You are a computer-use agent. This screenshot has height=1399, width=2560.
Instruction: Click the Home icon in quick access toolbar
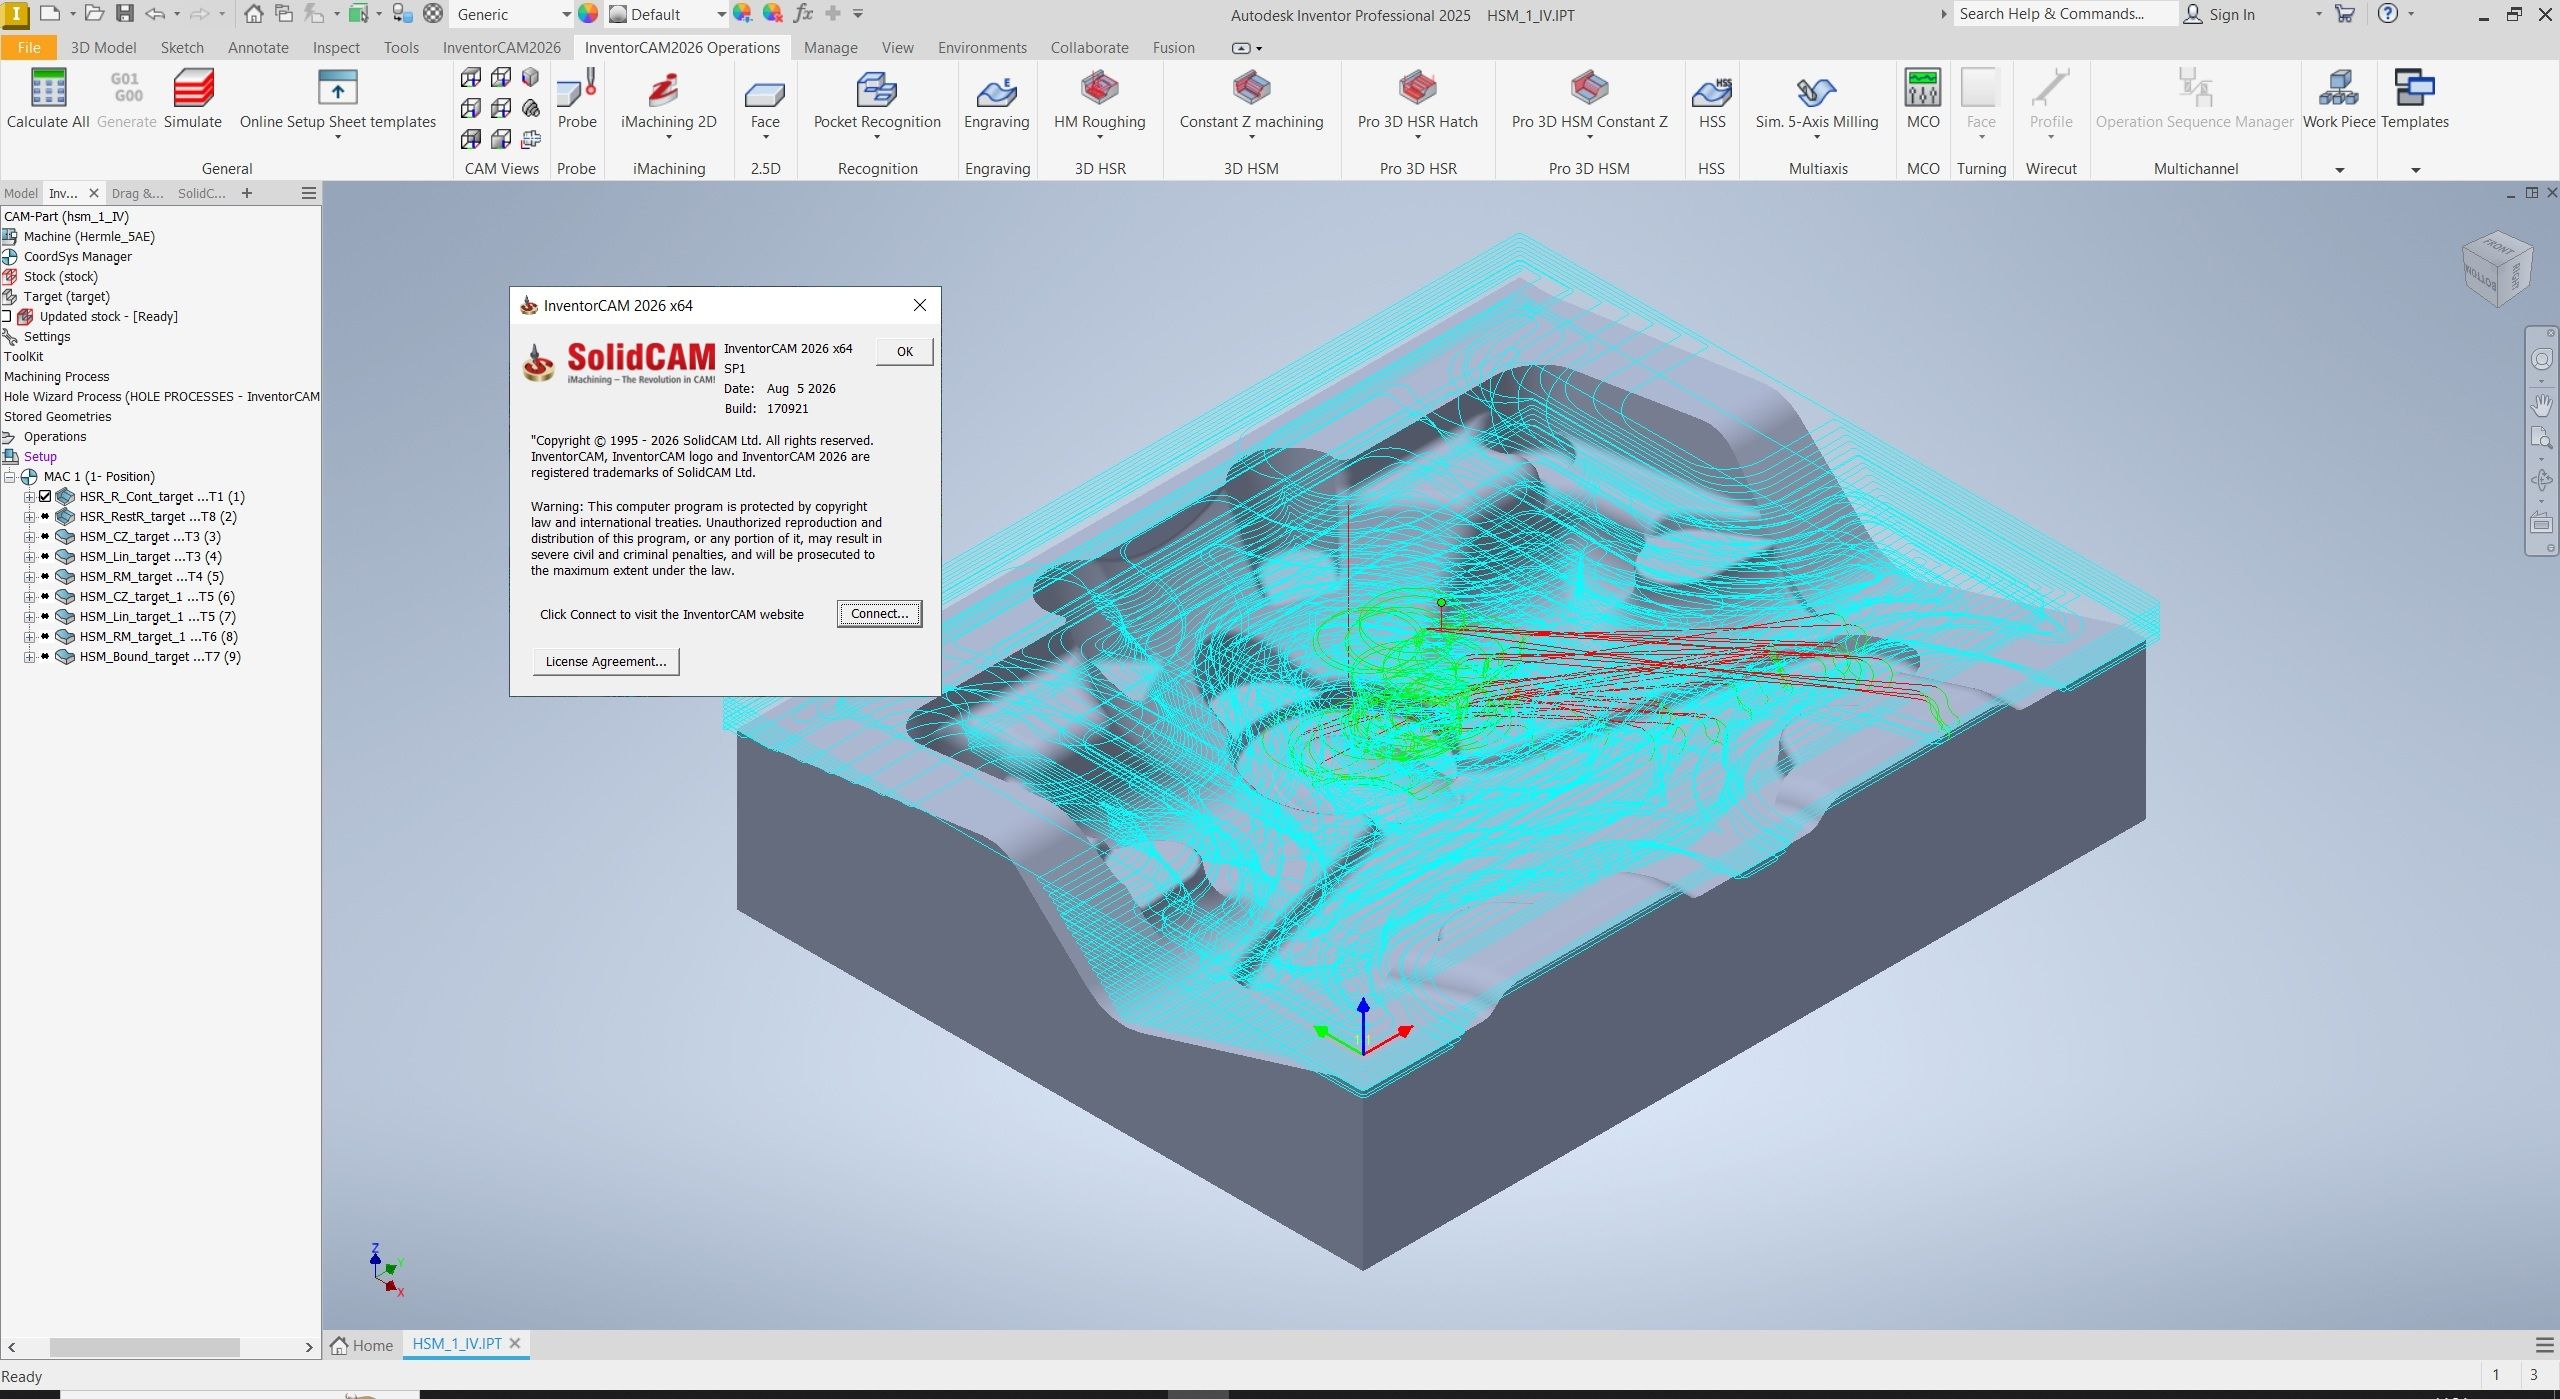(x=254, y=13)
